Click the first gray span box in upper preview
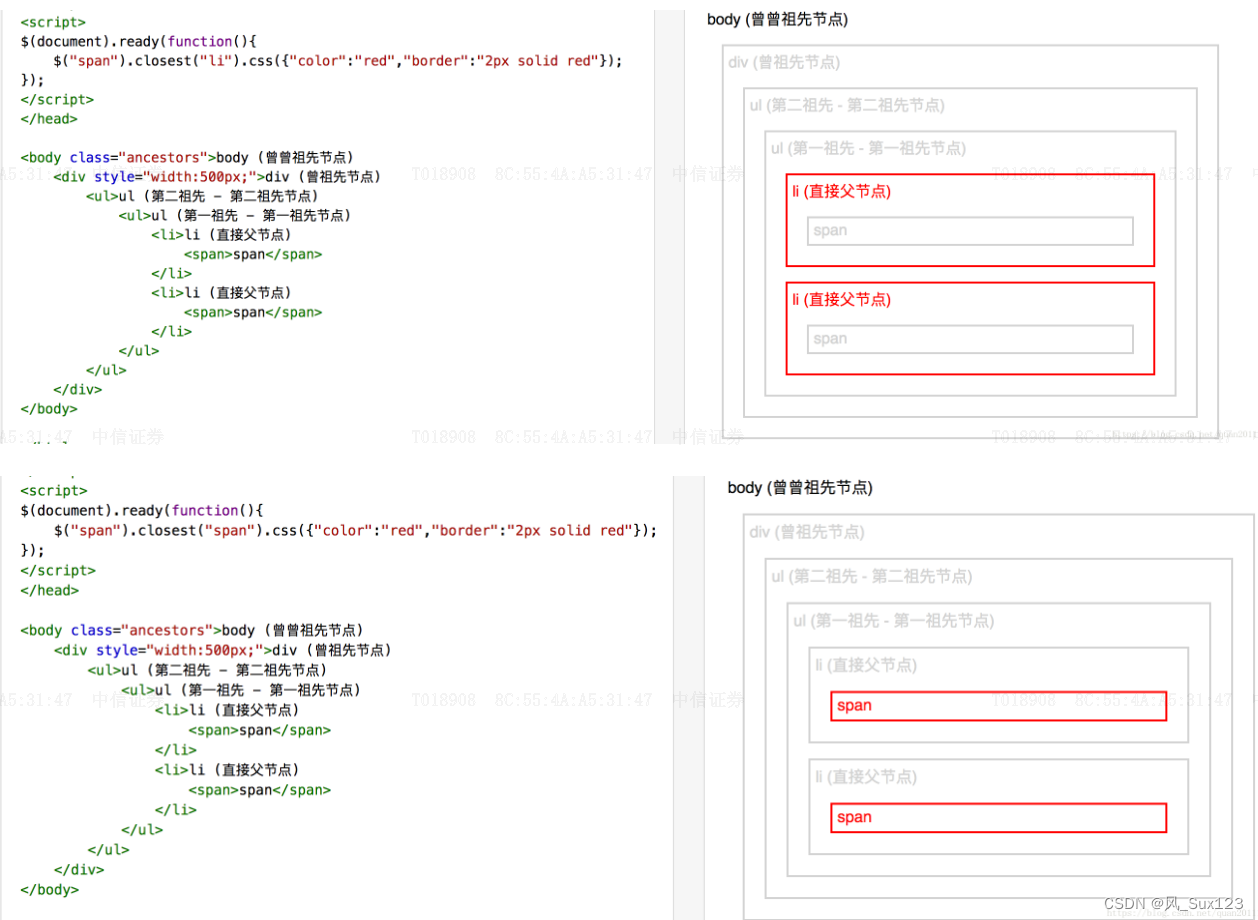 coord(970,231)
